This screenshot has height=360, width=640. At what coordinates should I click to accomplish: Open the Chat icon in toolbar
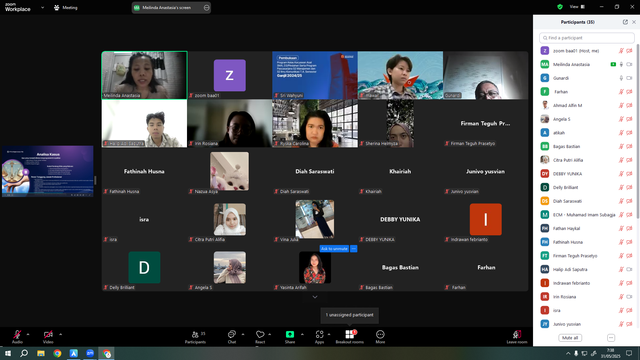232,335
